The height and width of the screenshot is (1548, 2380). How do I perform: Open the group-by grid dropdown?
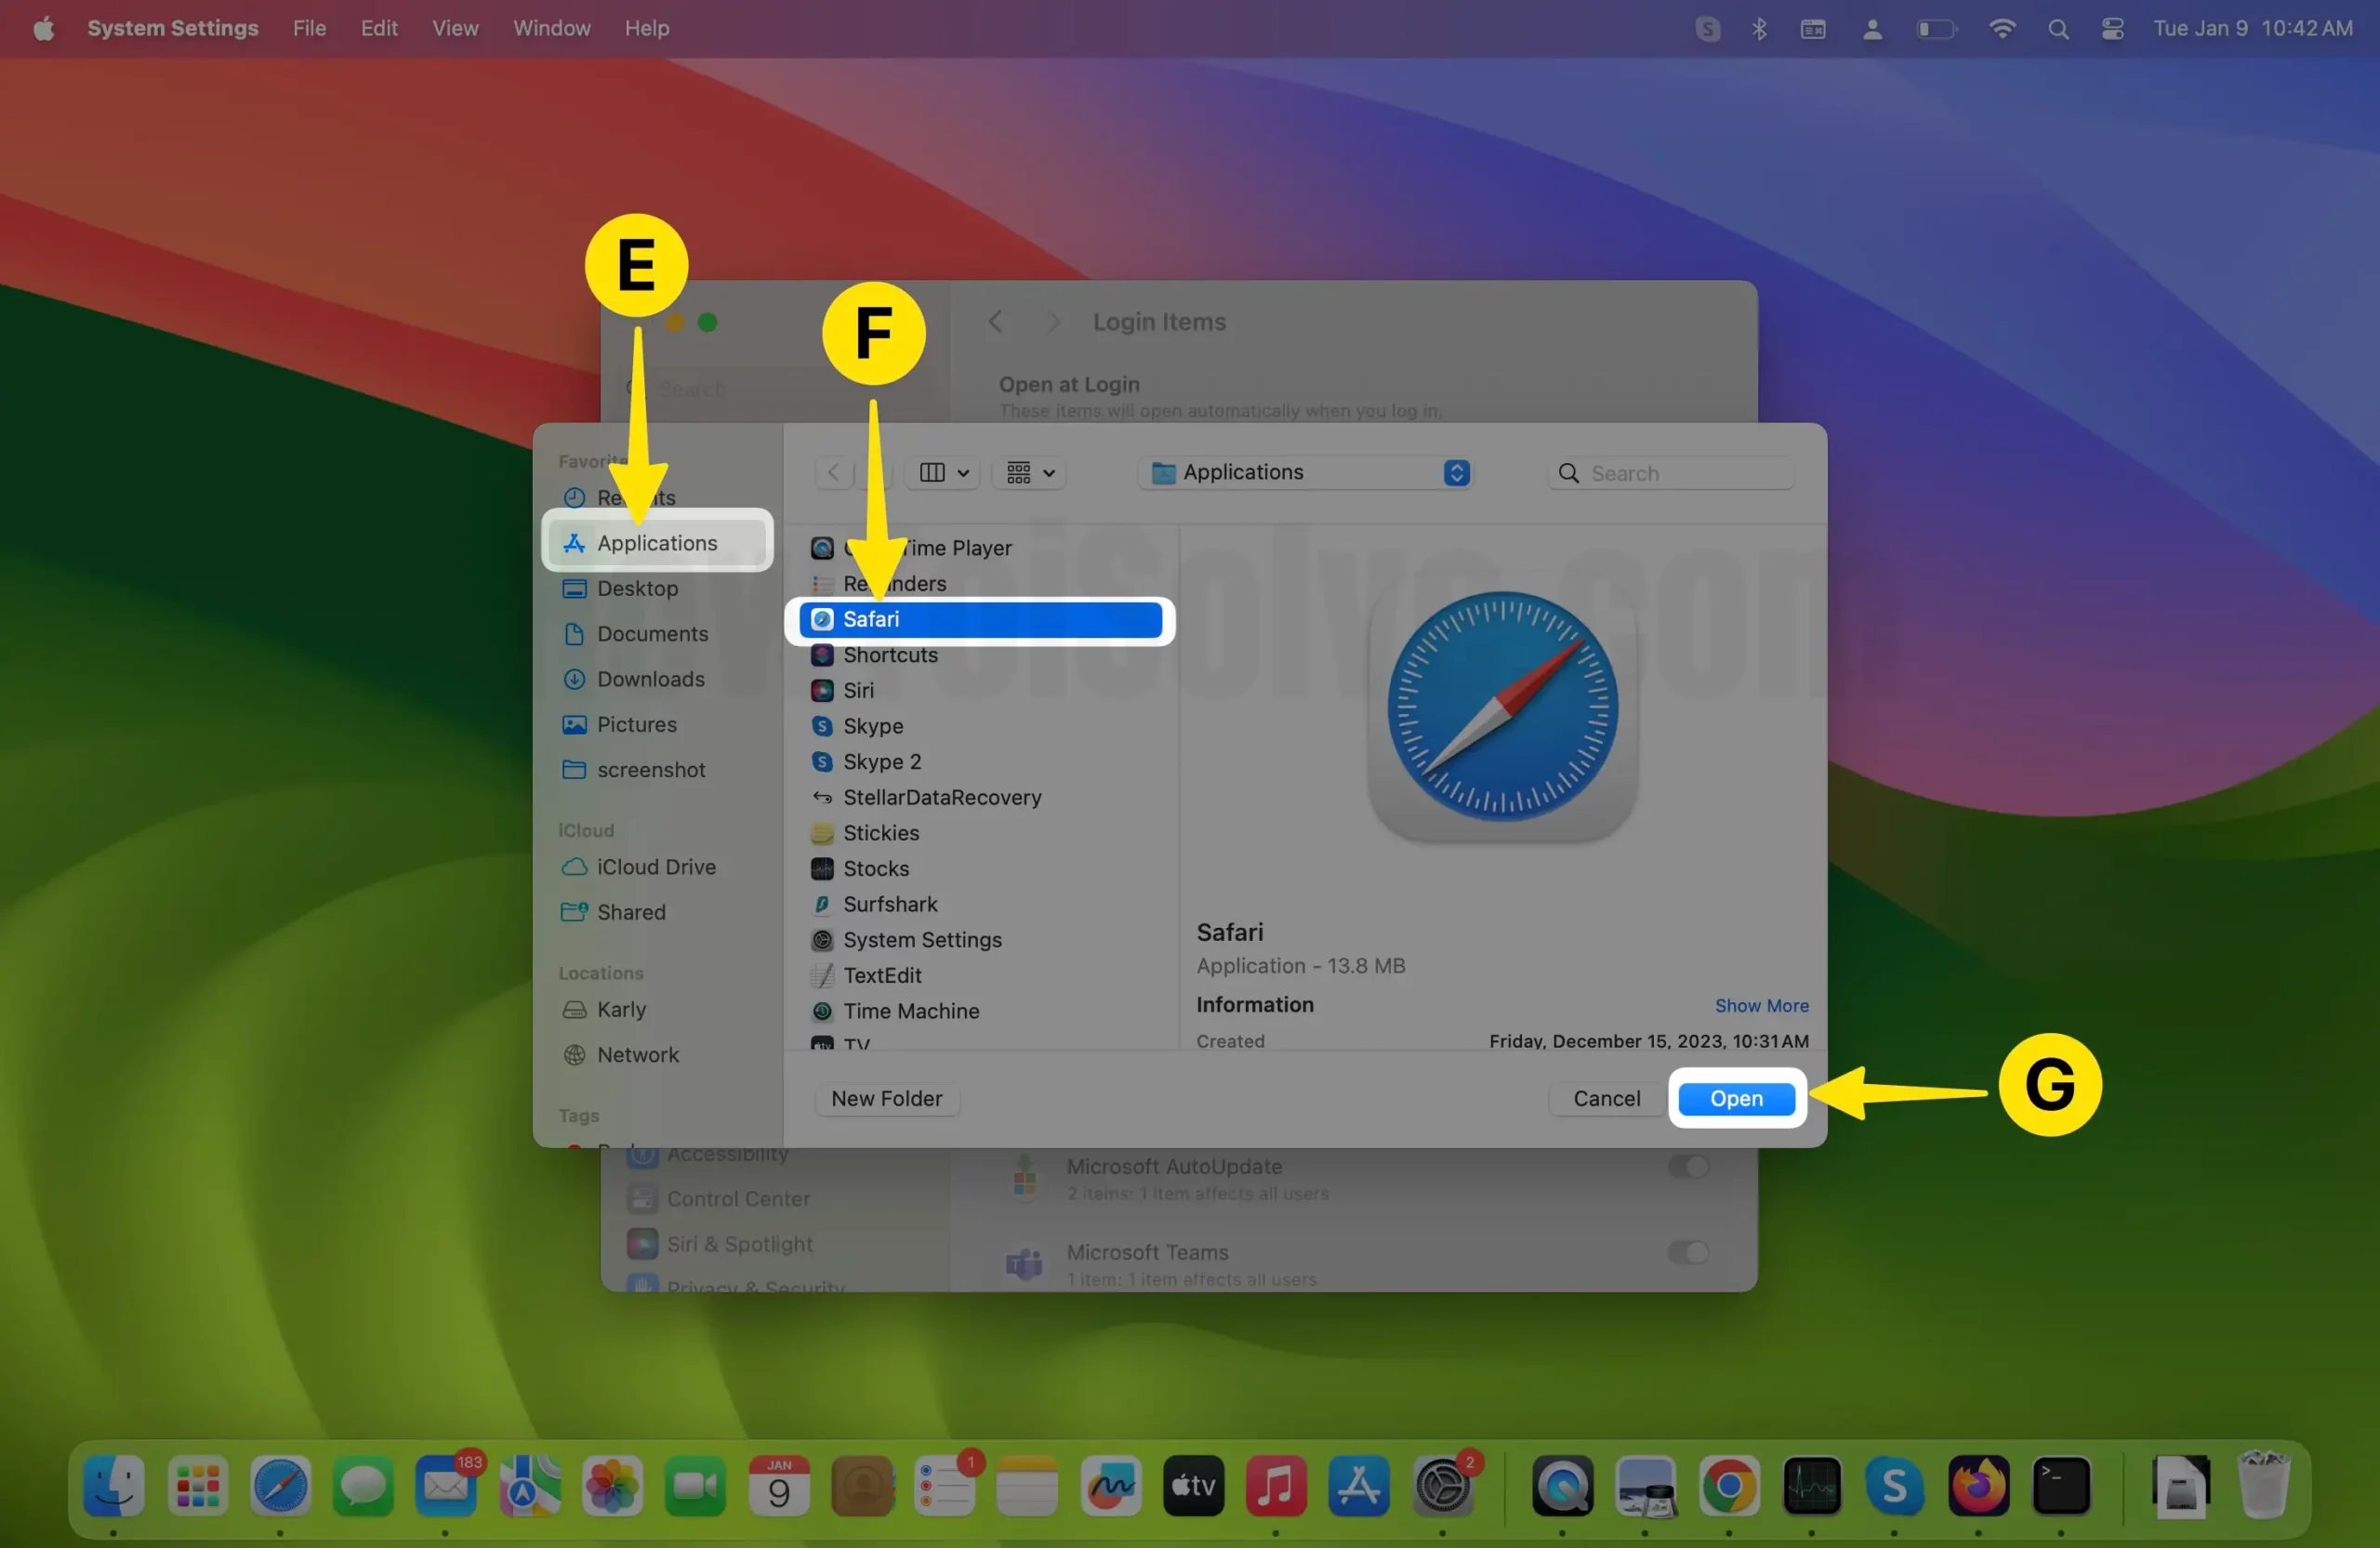click(x=1030, y=473)
